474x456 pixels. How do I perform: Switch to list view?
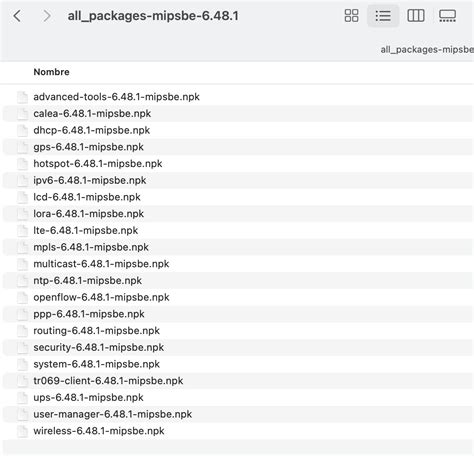coord(383,16)
